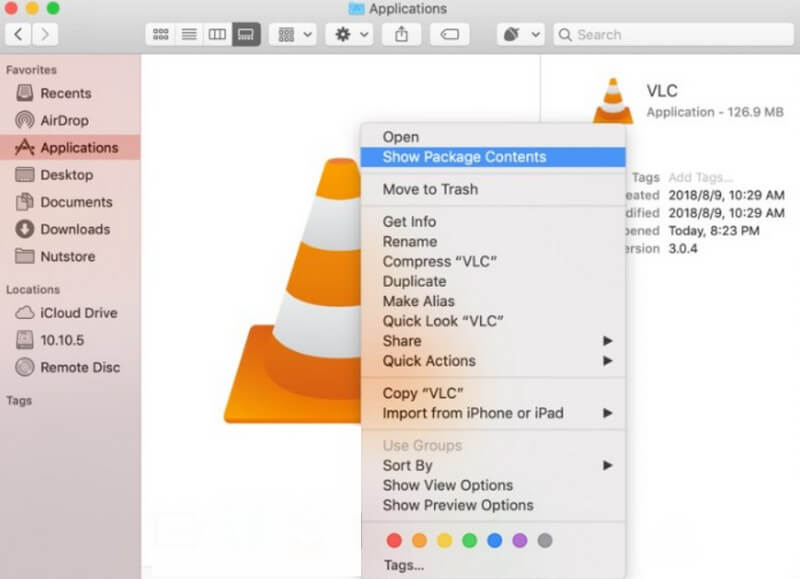
Task: Choose Get Info in context menu
Action: 409,221
